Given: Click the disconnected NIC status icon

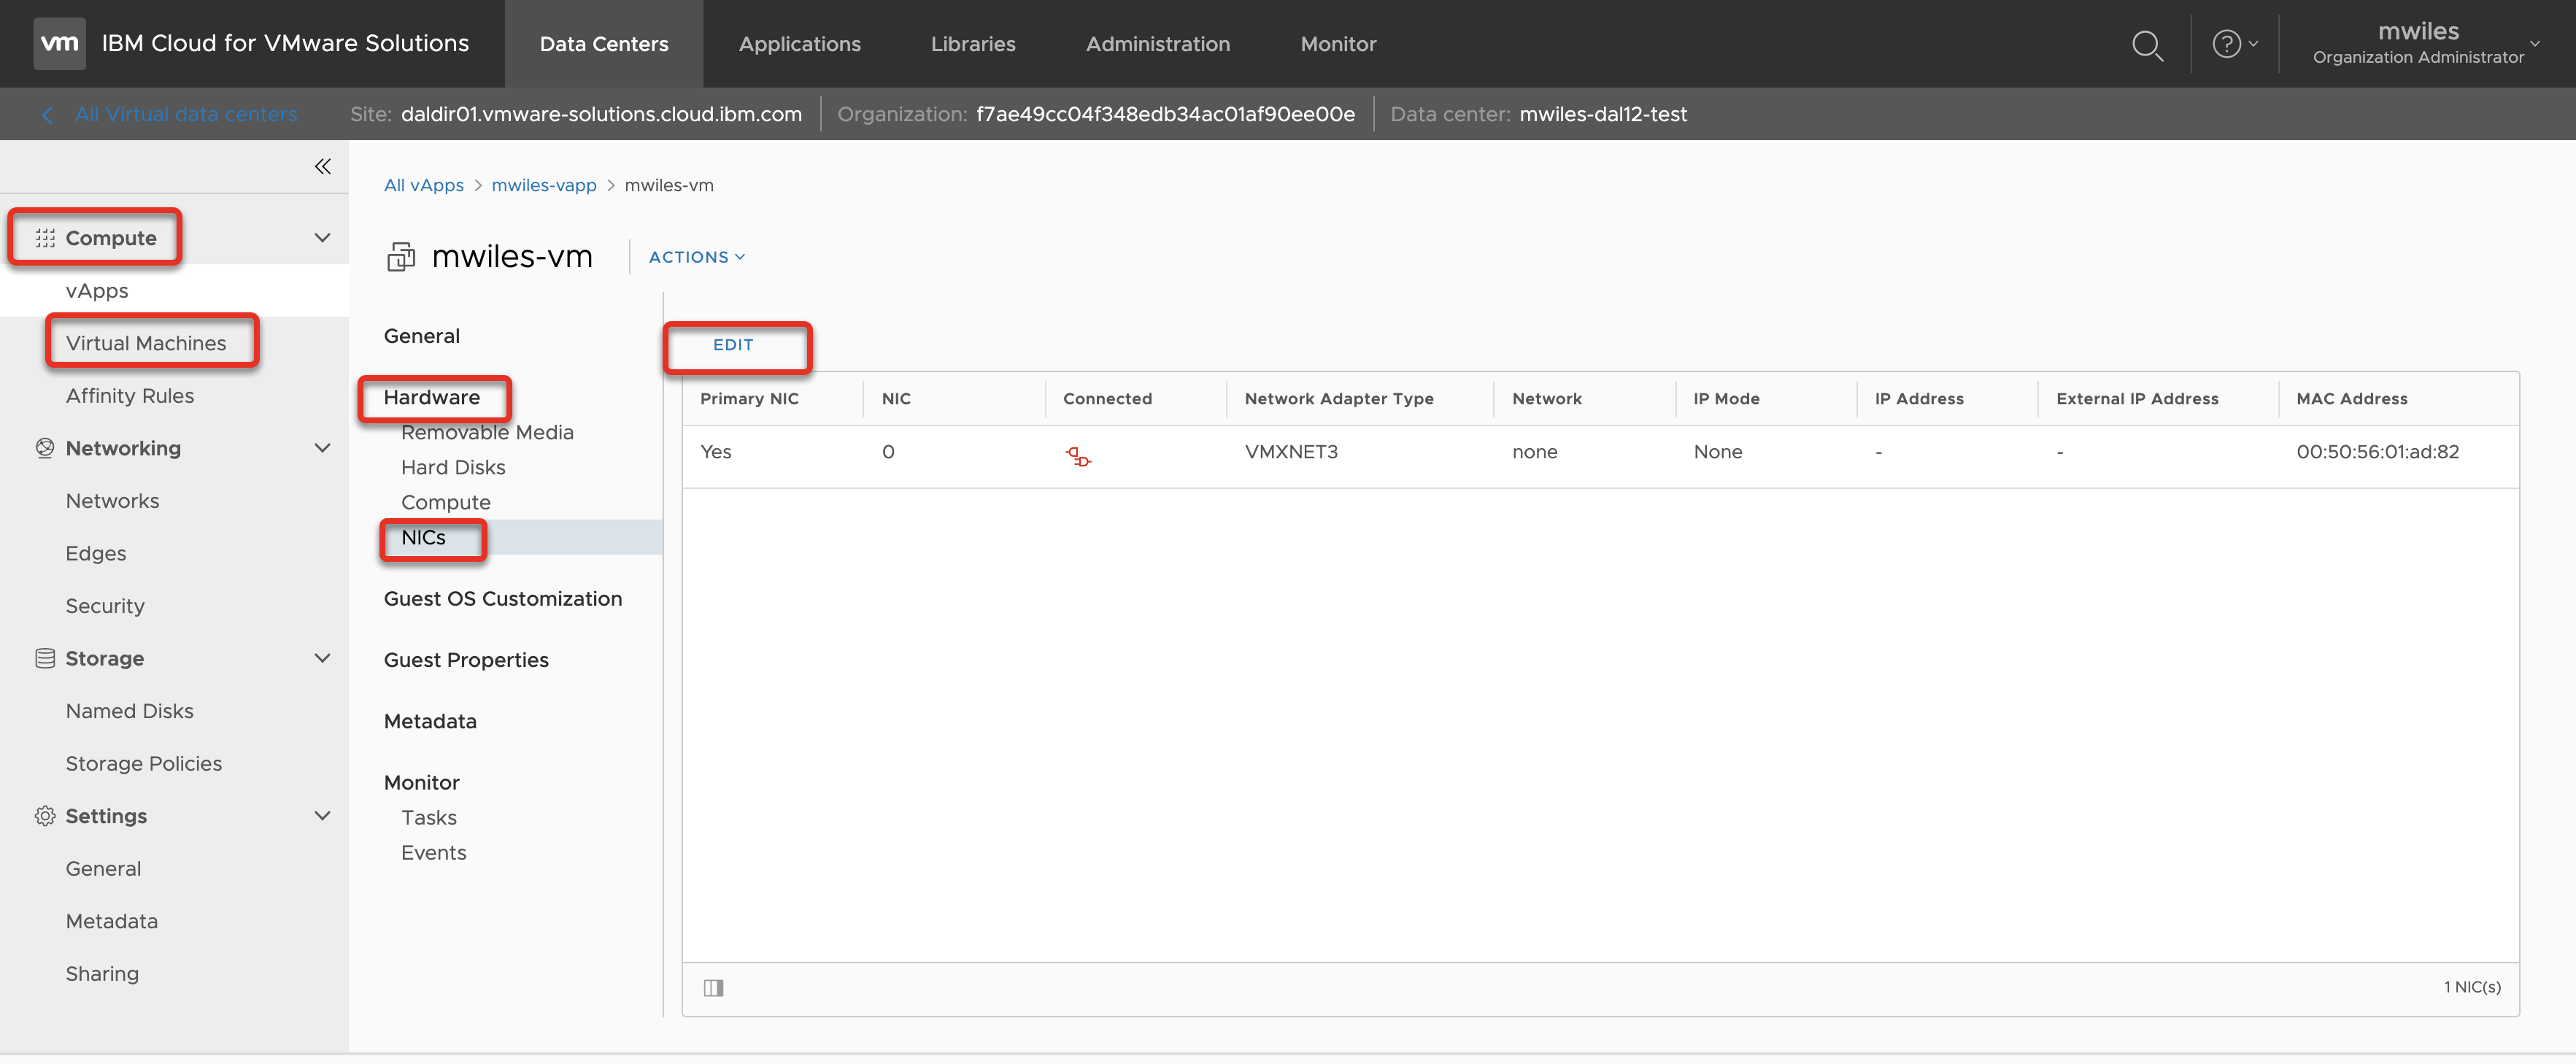Looking at the screenshot, I should [x=1077, y=457].
